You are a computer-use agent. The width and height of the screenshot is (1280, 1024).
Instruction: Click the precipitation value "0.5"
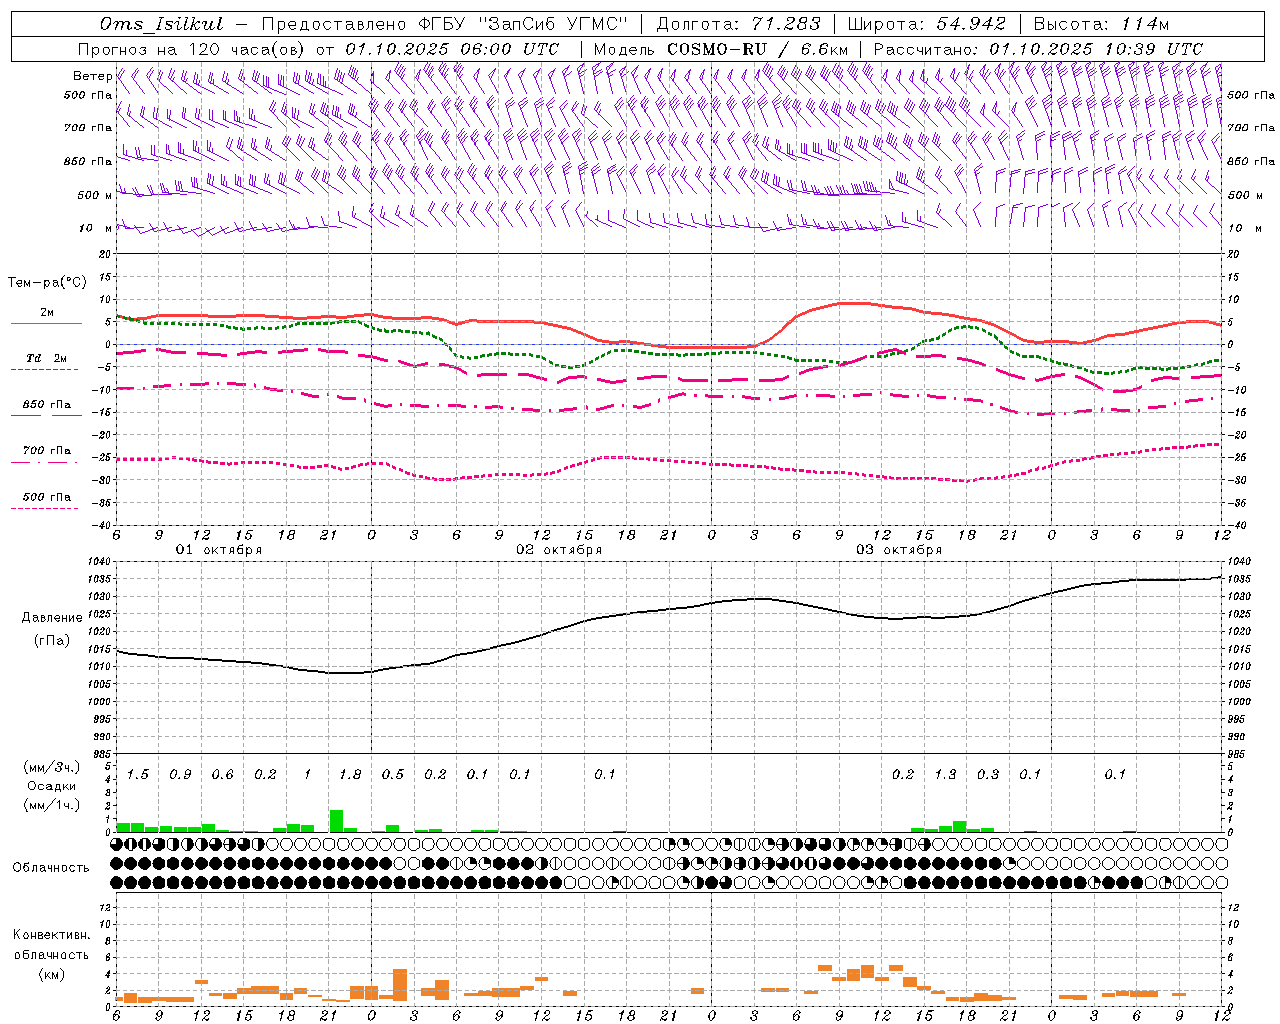click(x=393, y=774)
